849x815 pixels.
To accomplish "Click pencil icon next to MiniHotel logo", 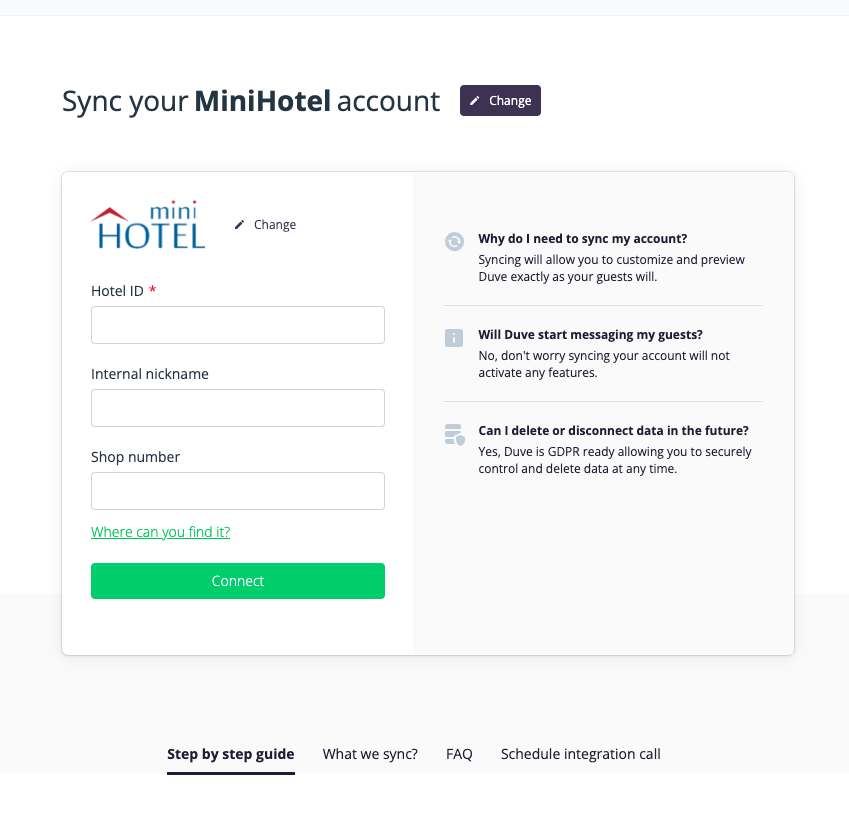I will tap(239, 225).
